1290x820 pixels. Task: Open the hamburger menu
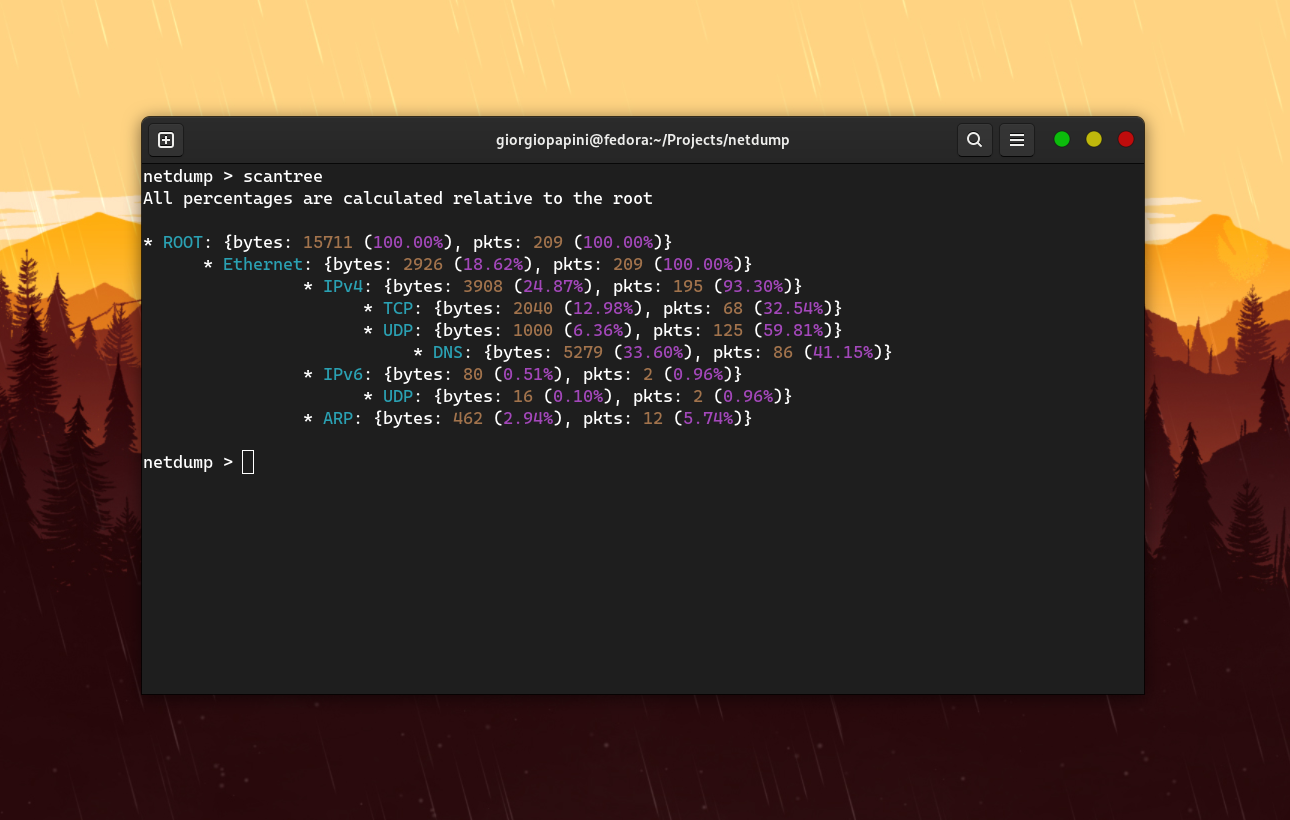[x=1017, y=140]
